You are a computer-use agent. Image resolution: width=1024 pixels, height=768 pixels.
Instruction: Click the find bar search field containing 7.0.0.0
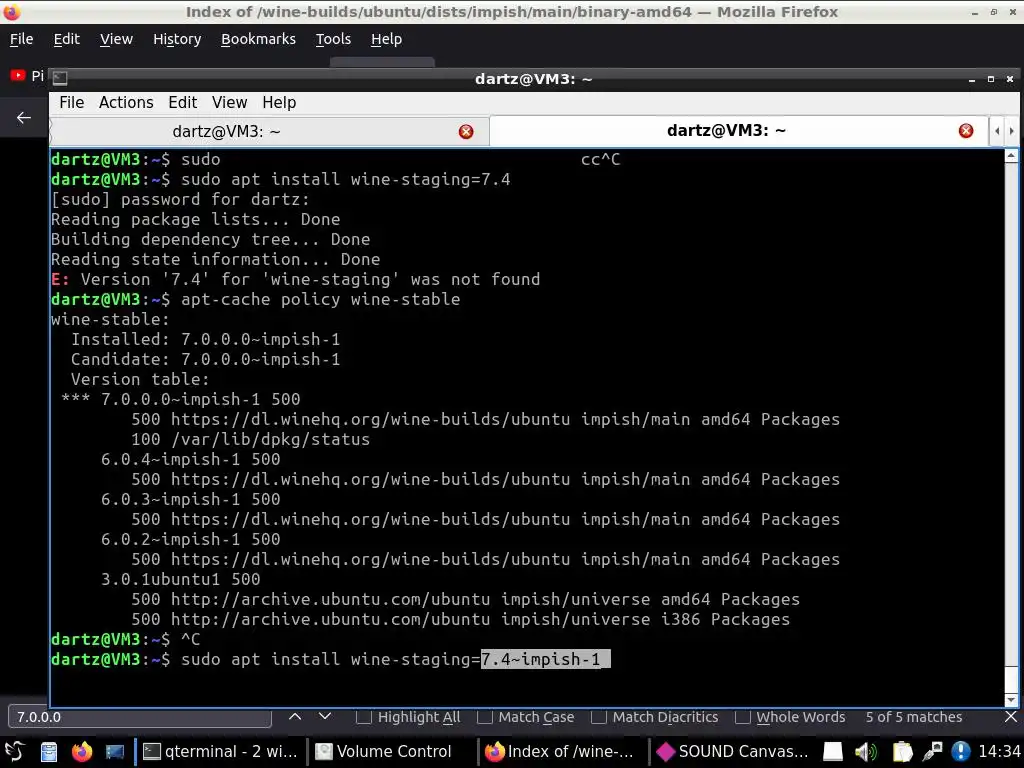pyautogui.click(x=140, y=717)
